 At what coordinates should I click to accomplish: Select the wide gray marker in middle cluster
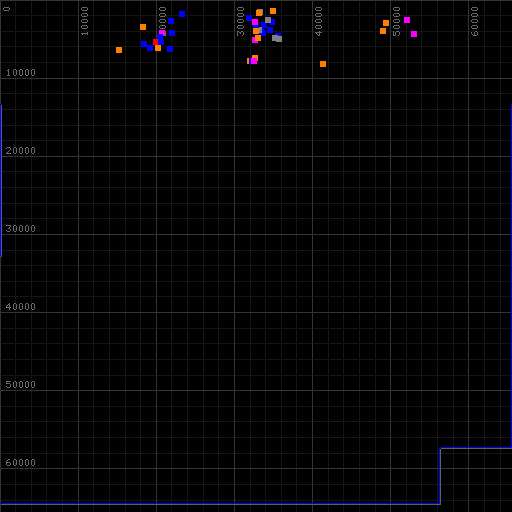(x=277, y=38)
